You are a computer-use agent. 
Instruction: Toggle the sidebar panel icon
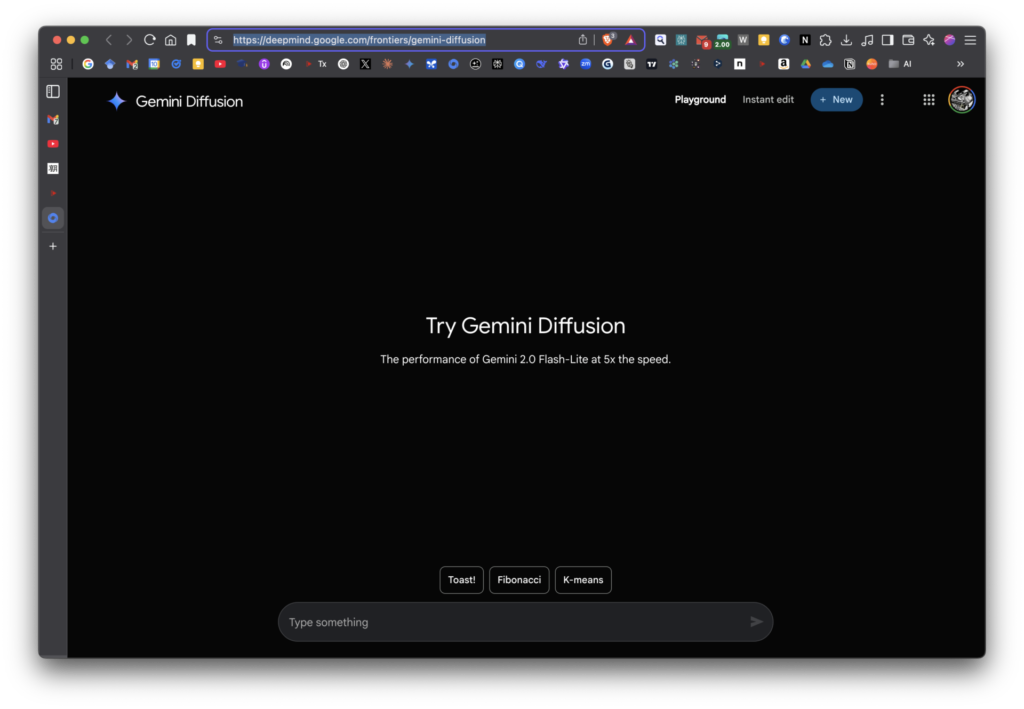point(53,91)
